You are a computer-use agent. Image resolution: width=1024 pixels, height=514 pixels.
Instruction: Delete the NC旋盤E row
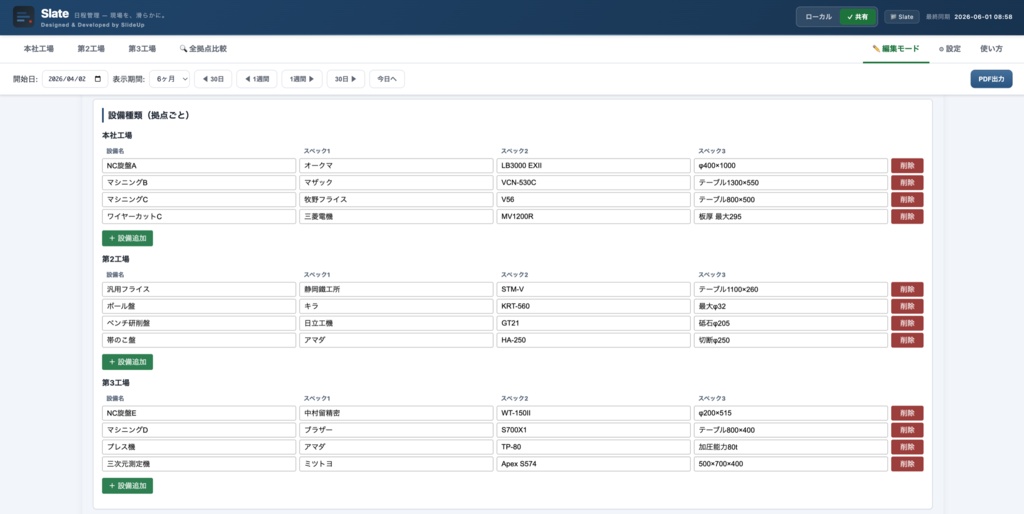[907, 413]
